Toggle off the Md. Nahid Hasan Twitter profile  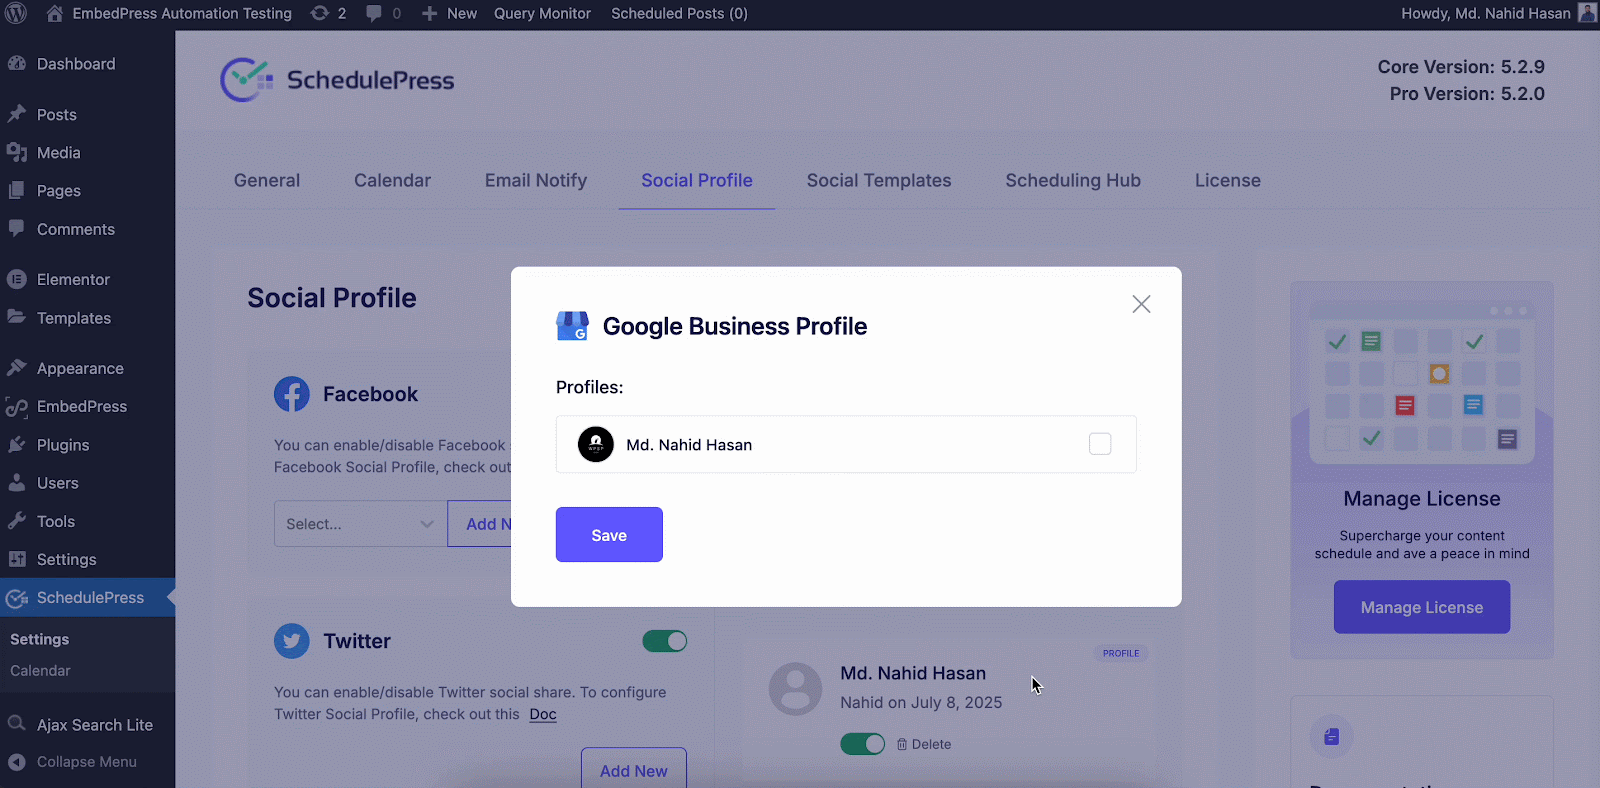(x=863, y=744)
